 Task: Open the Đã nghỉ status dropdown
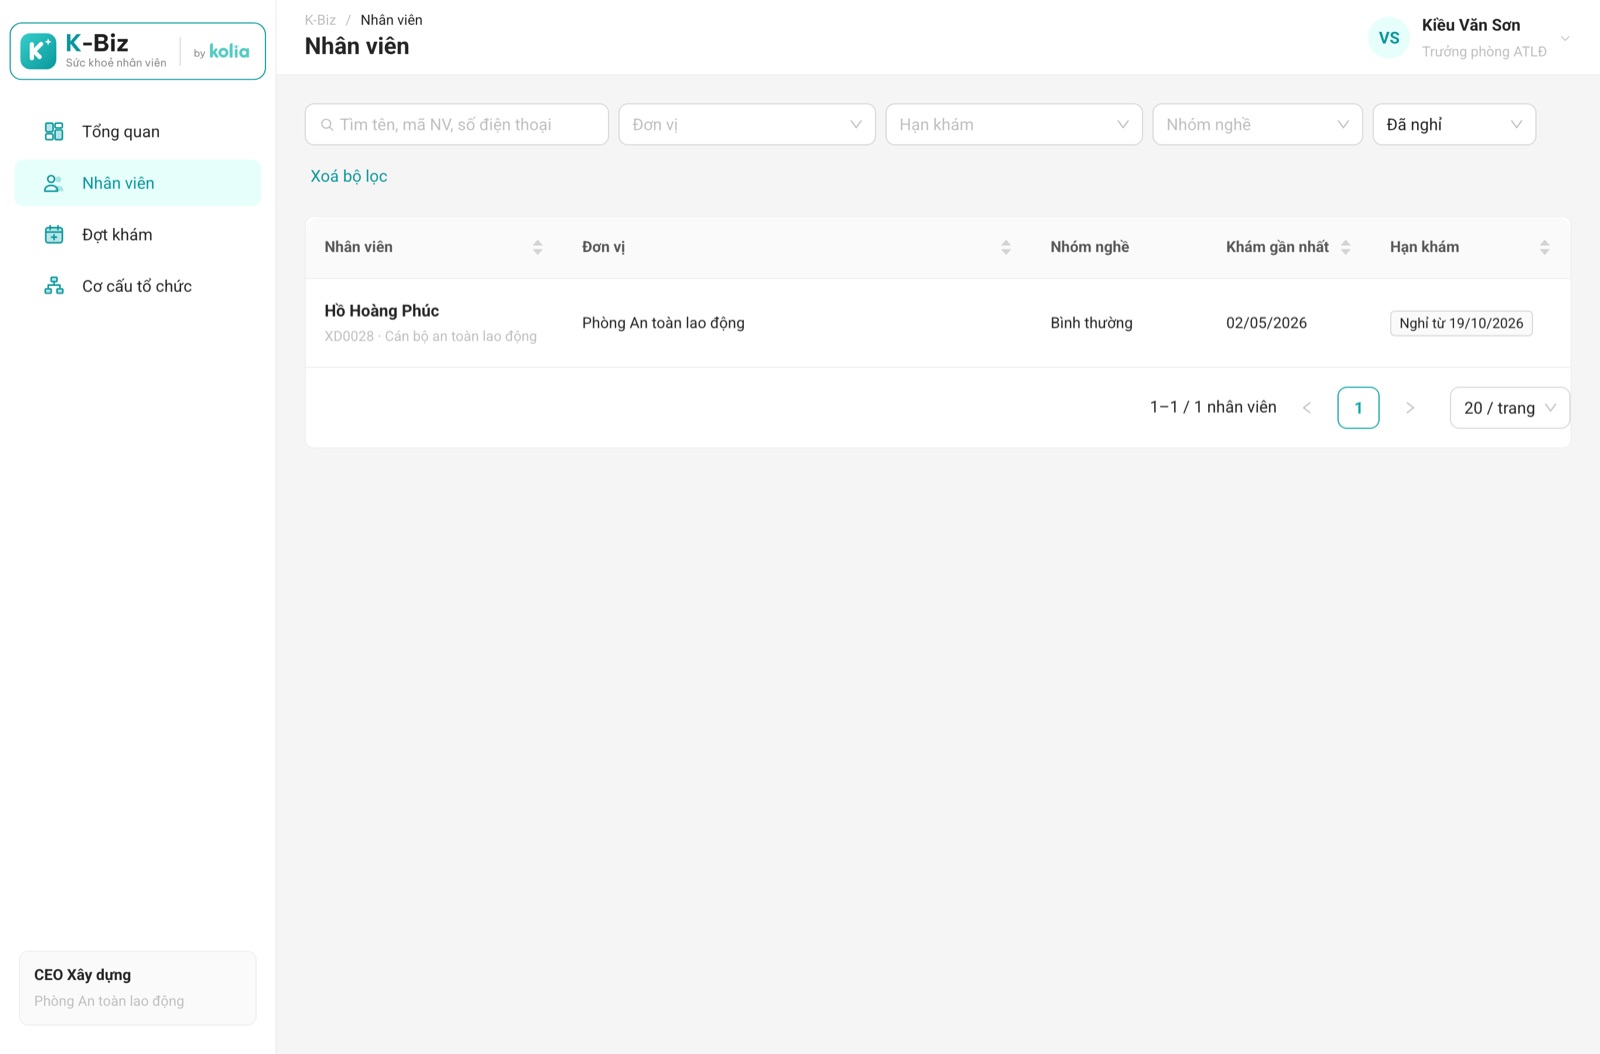tap(1454, 125)
